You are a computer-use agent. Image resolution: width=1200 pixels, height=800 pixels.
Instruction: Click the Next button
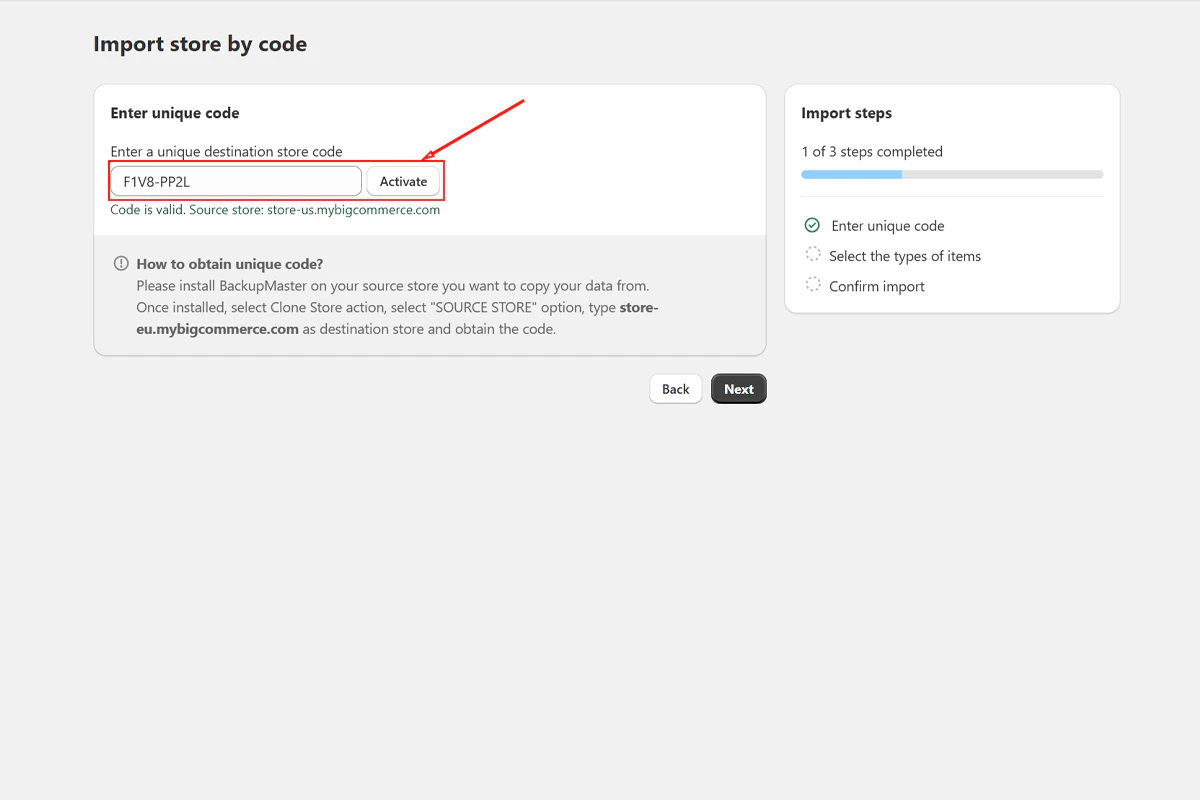pyautogui.click(x=739, y=389)
